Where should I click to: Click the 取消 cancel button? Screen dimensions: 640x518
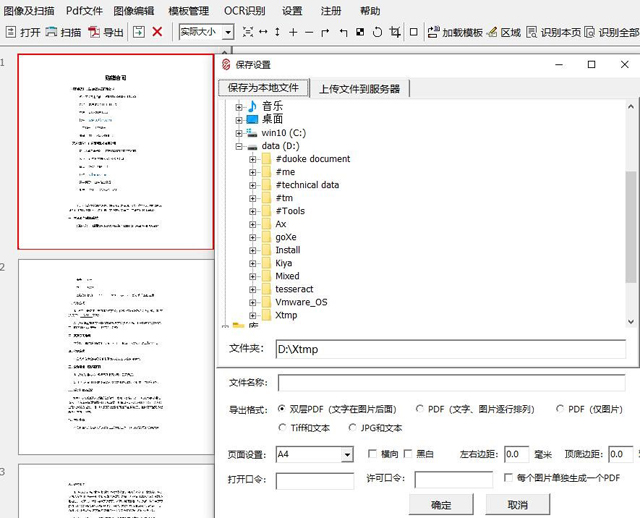click(x=518, y=505)
